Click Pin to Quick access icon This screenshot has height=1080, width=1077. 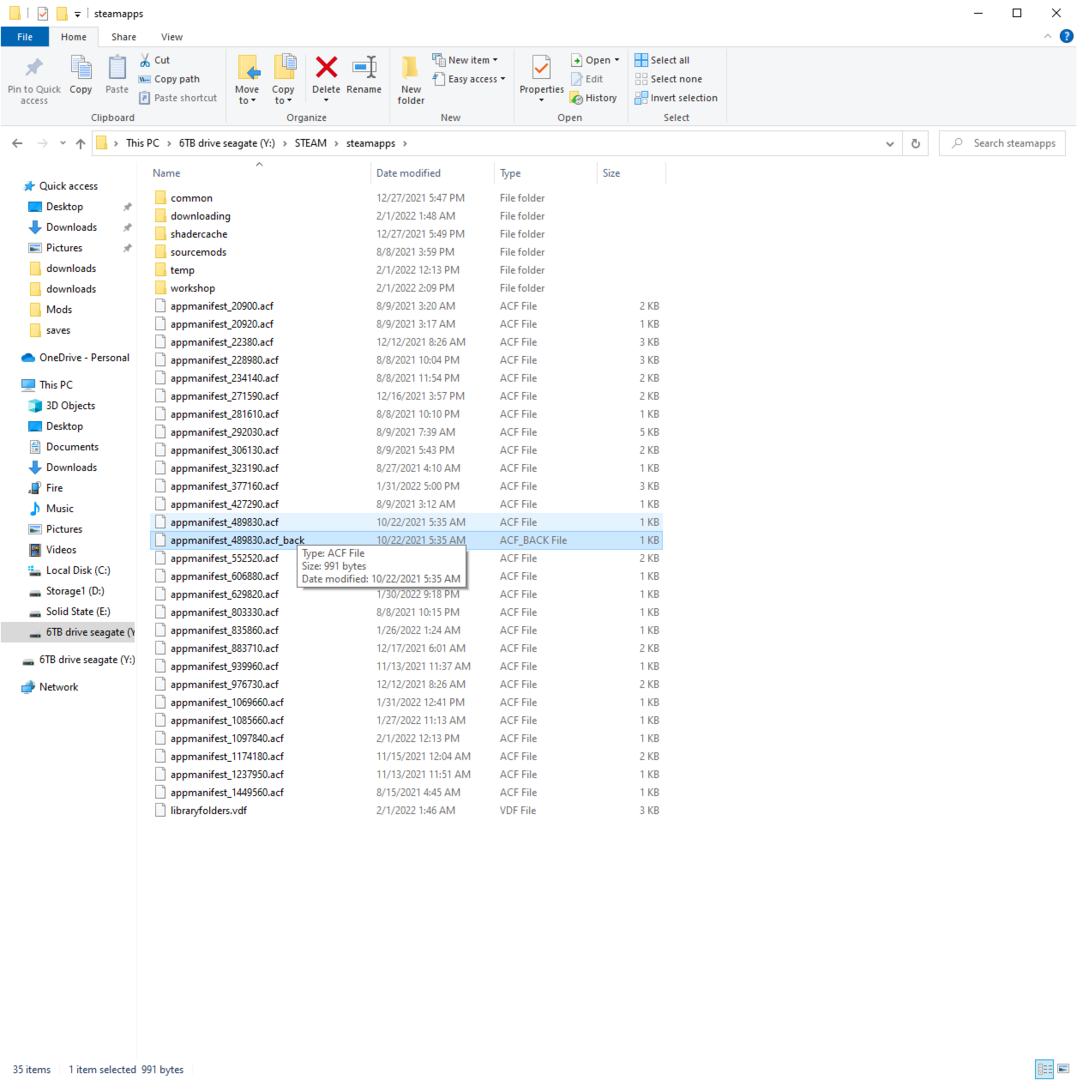point(34,68)
